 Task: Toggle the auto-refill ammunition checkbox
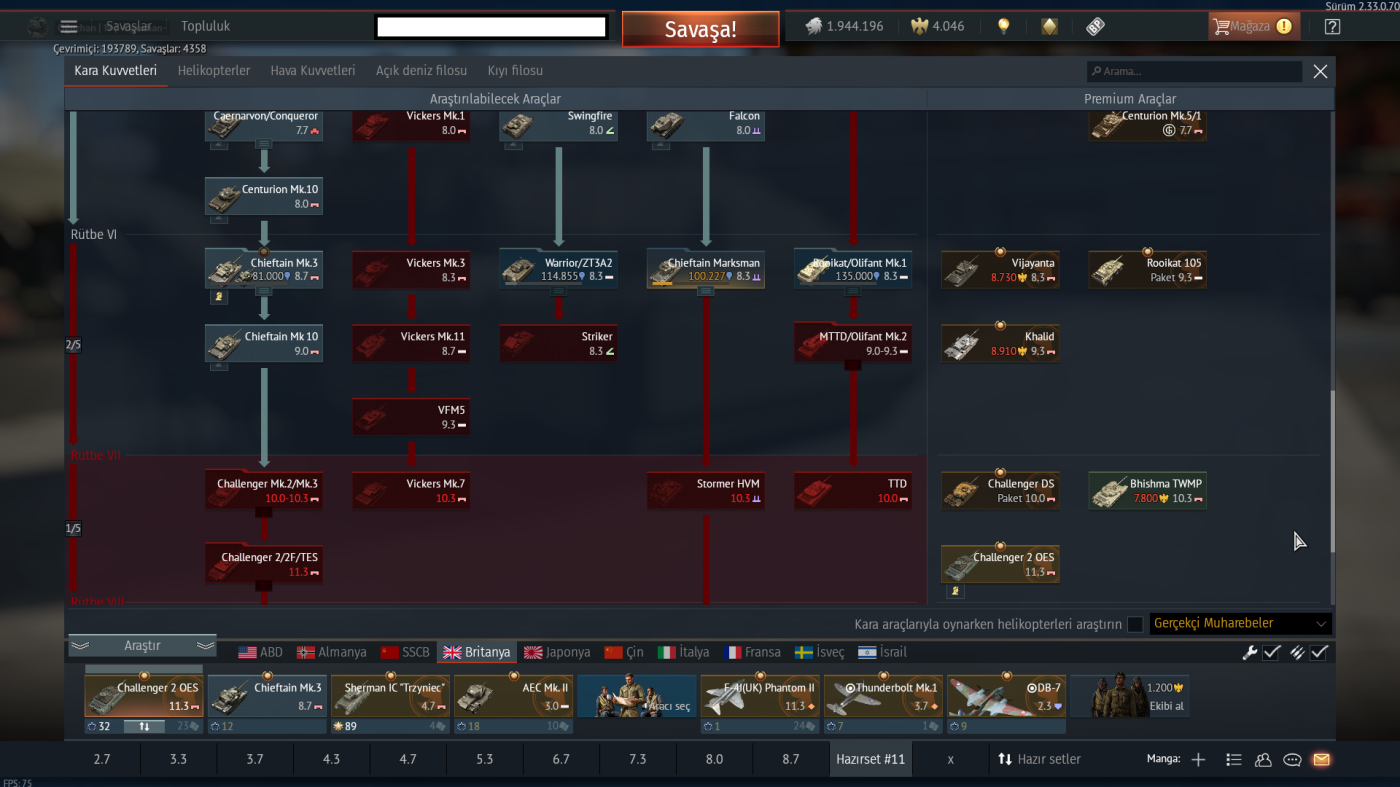click(x=1319, y=652)
